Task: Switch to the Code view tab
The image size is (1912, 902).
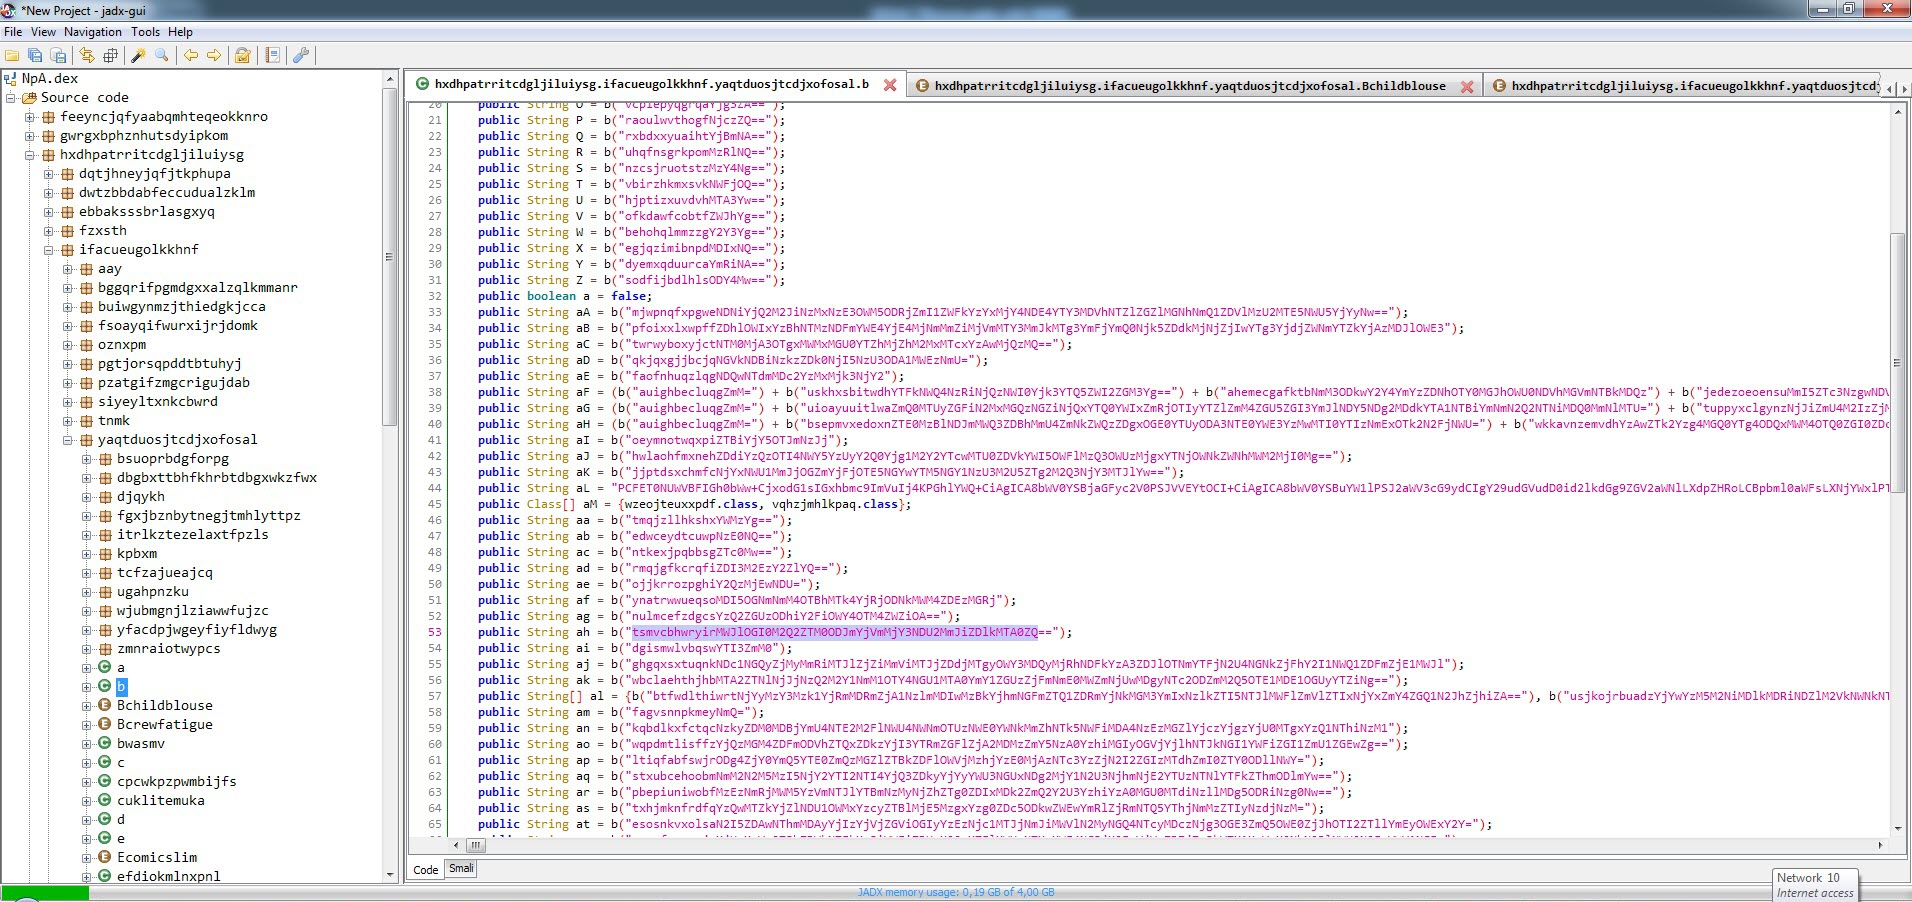Action: point(426,869)
